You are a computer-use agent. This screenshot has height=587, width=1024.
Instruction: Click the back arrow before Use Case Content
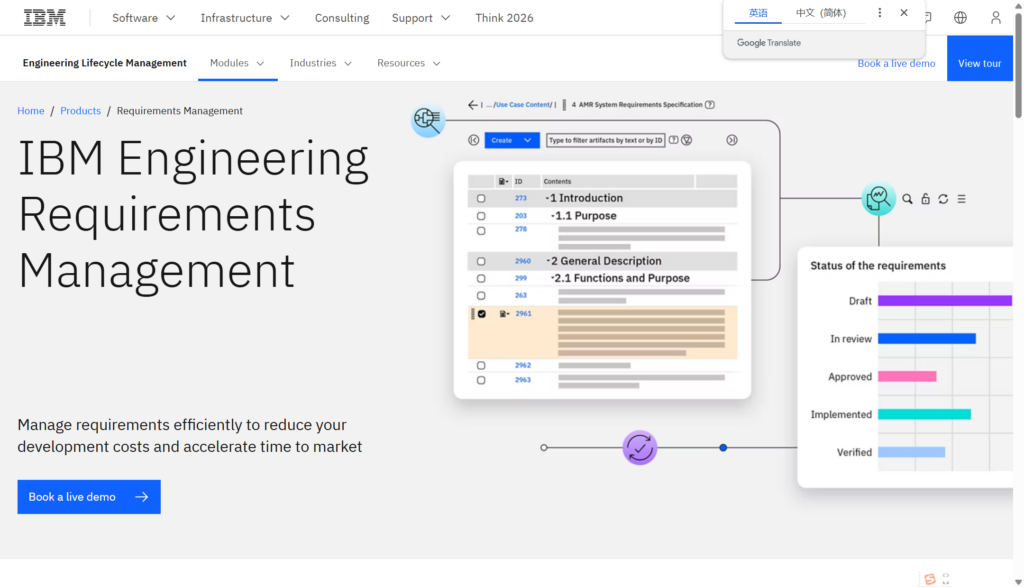tap(473, 105)
